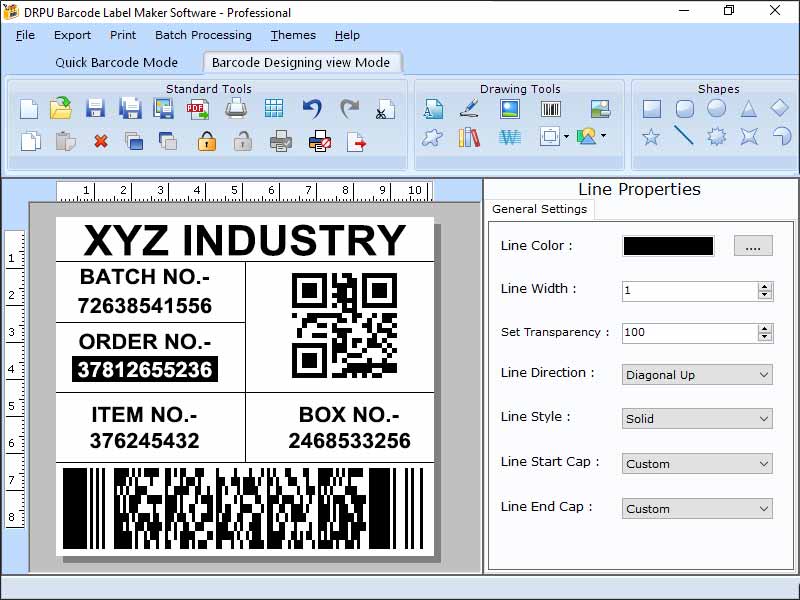Expand the Line End Cap combo box
The image size is (800, 600).
pos(697,508)
